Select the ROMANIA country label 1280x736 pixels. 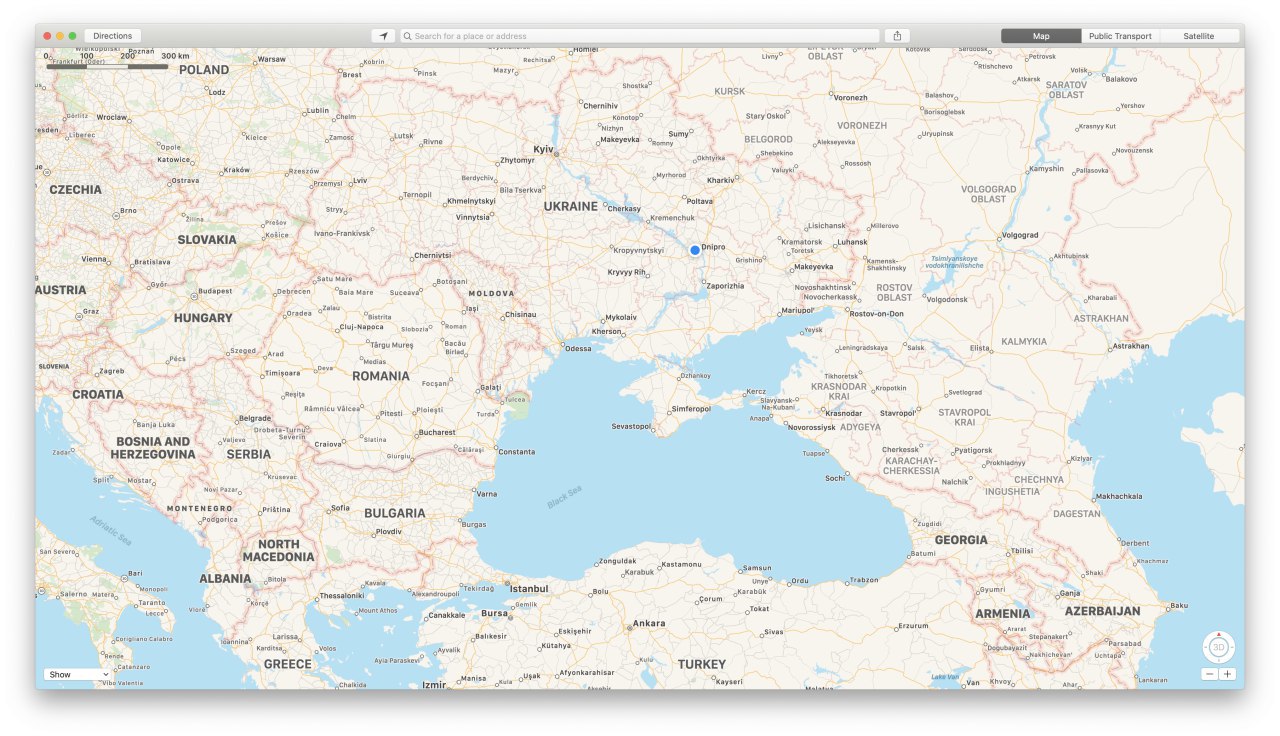pos(381,376)
